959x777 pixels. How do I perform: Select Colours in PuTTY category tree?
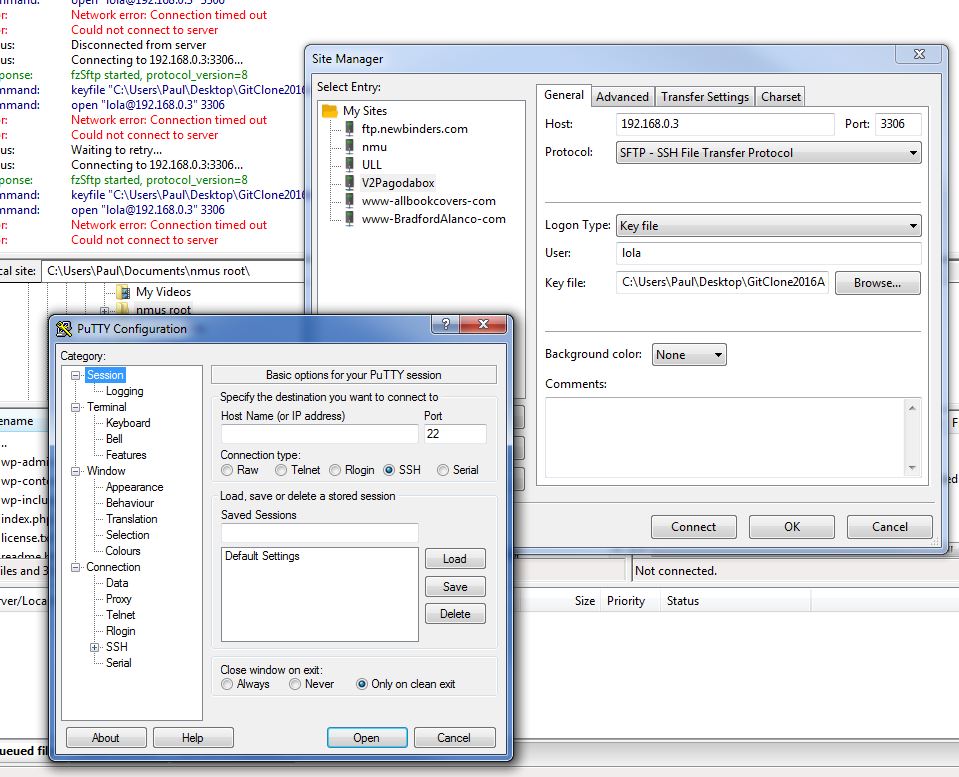coord(123,551)
